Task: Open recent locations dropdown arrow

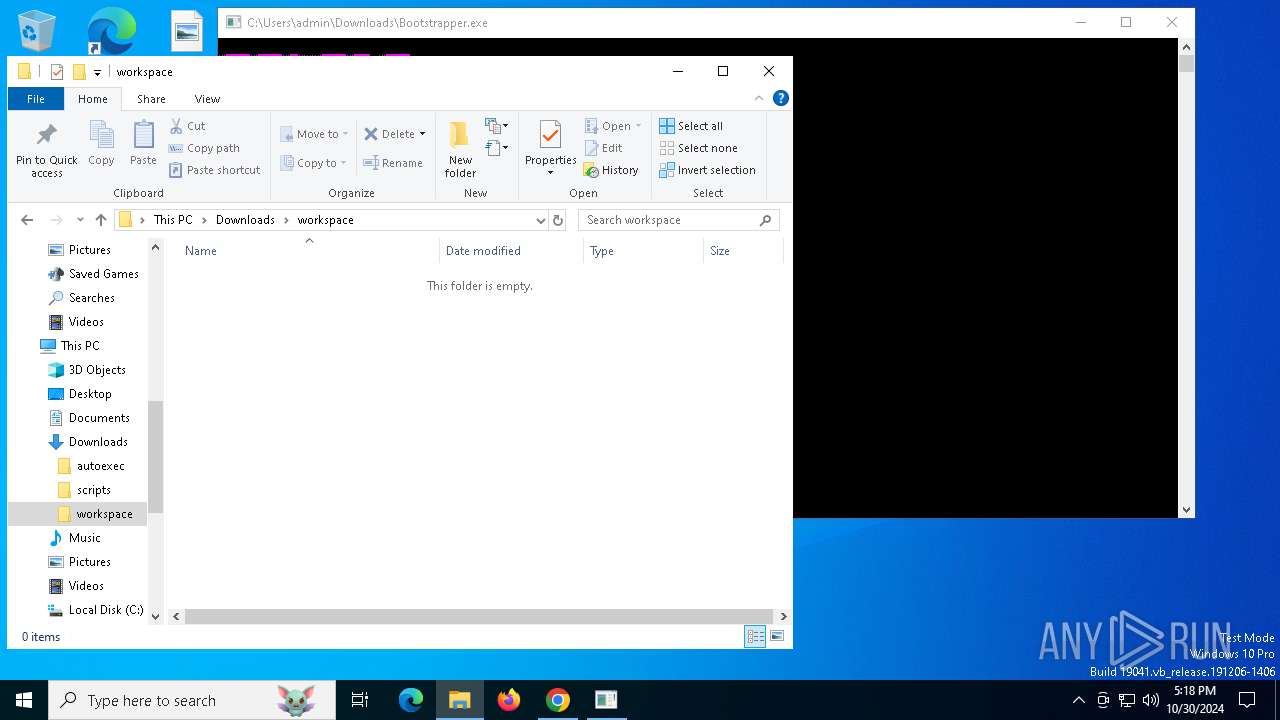Action: [x=80, y=220]
